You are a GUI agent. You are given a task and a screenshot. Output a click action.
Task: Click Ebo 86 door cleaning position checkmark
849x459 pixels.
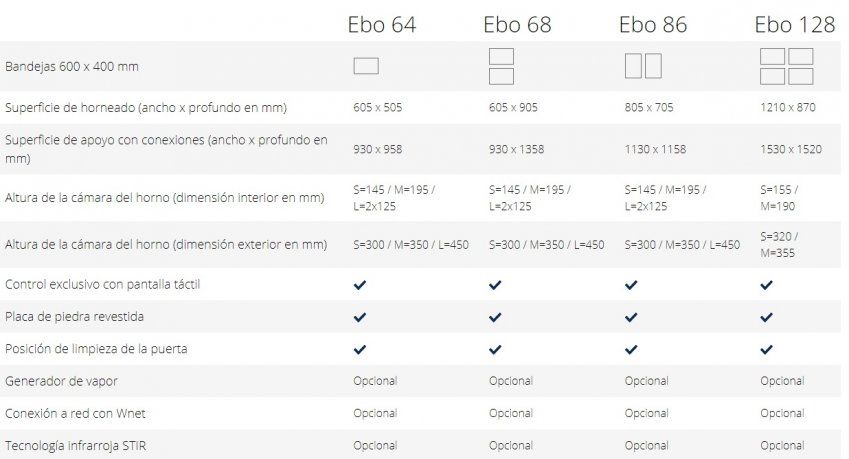631,349
